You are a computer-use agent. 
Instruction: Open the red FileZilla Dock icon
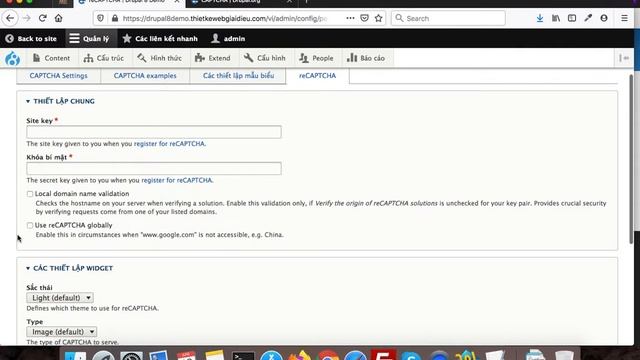coord(383,355)
